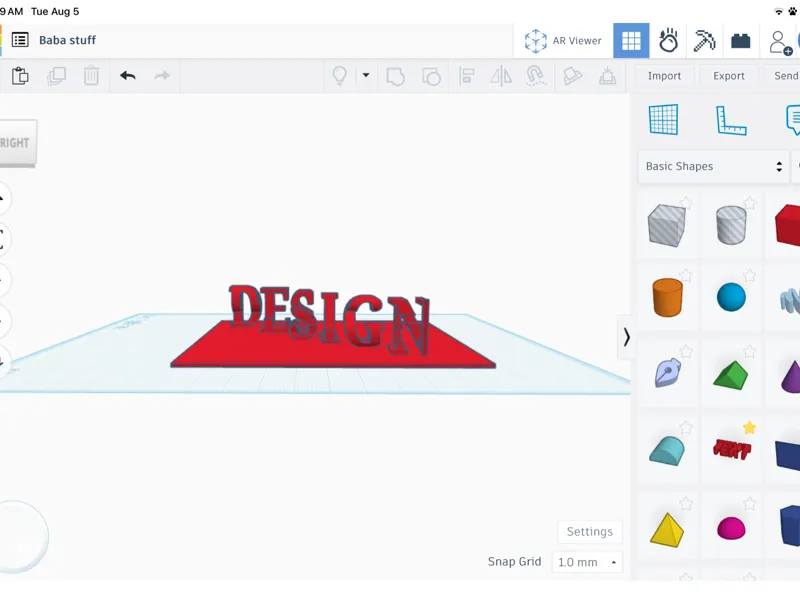Open the AR Viewer

pos(563,40)
